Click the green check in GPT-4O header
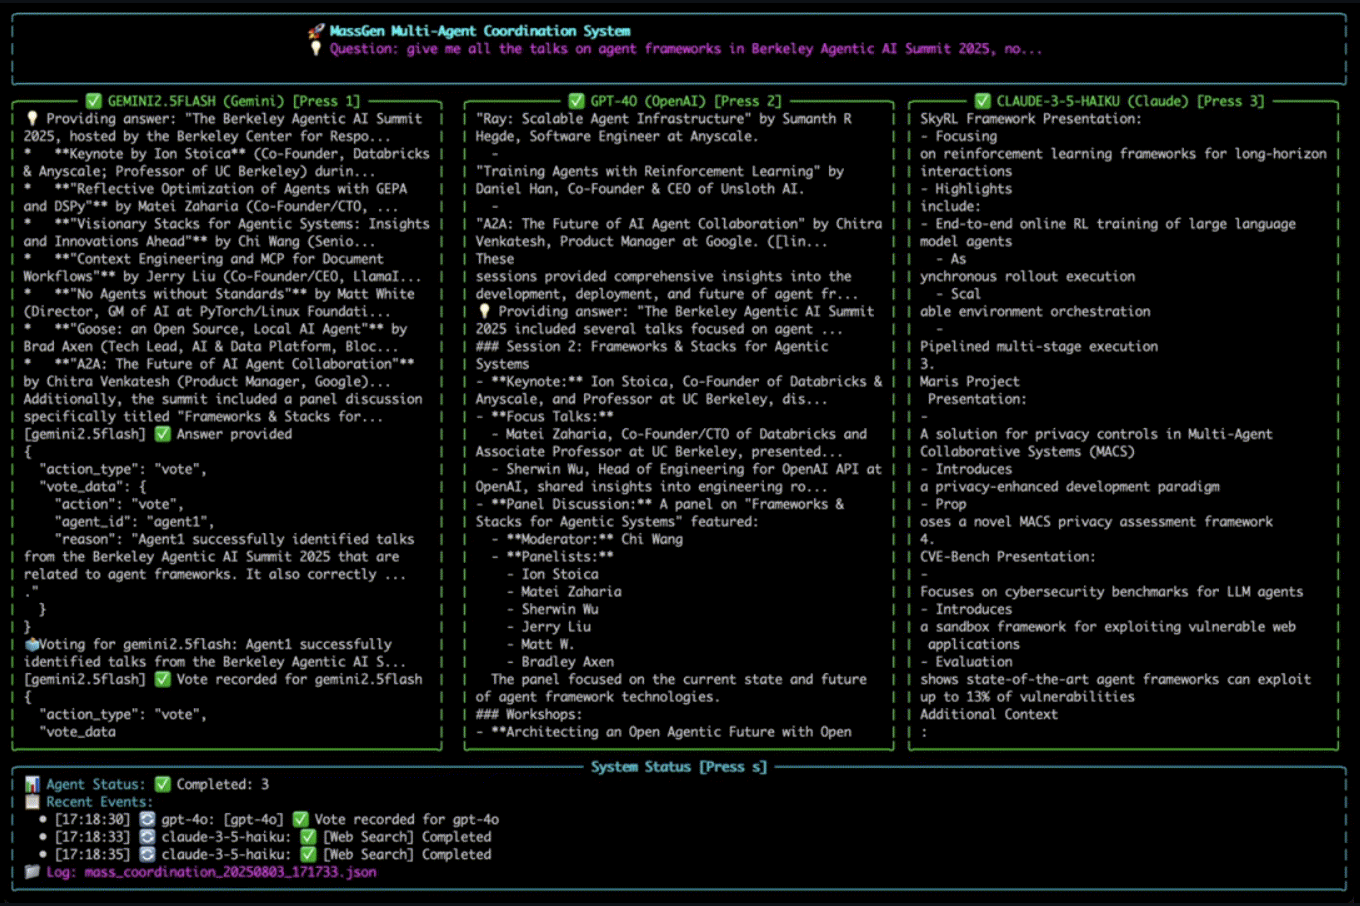Image resolution: width=1360 pixels, height=906 pixels. click(x=576, y=101)
